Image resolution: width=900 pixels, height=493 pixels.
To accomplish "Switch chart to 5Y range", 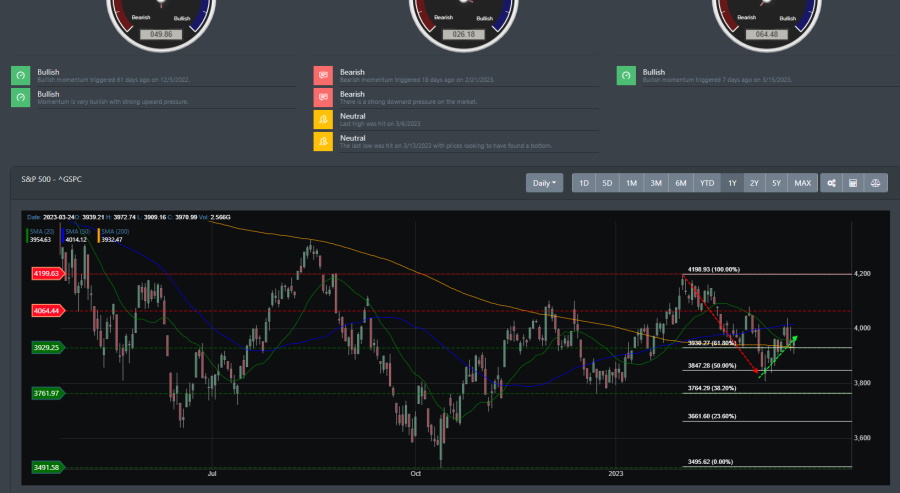I will click(x=777, y=183).
